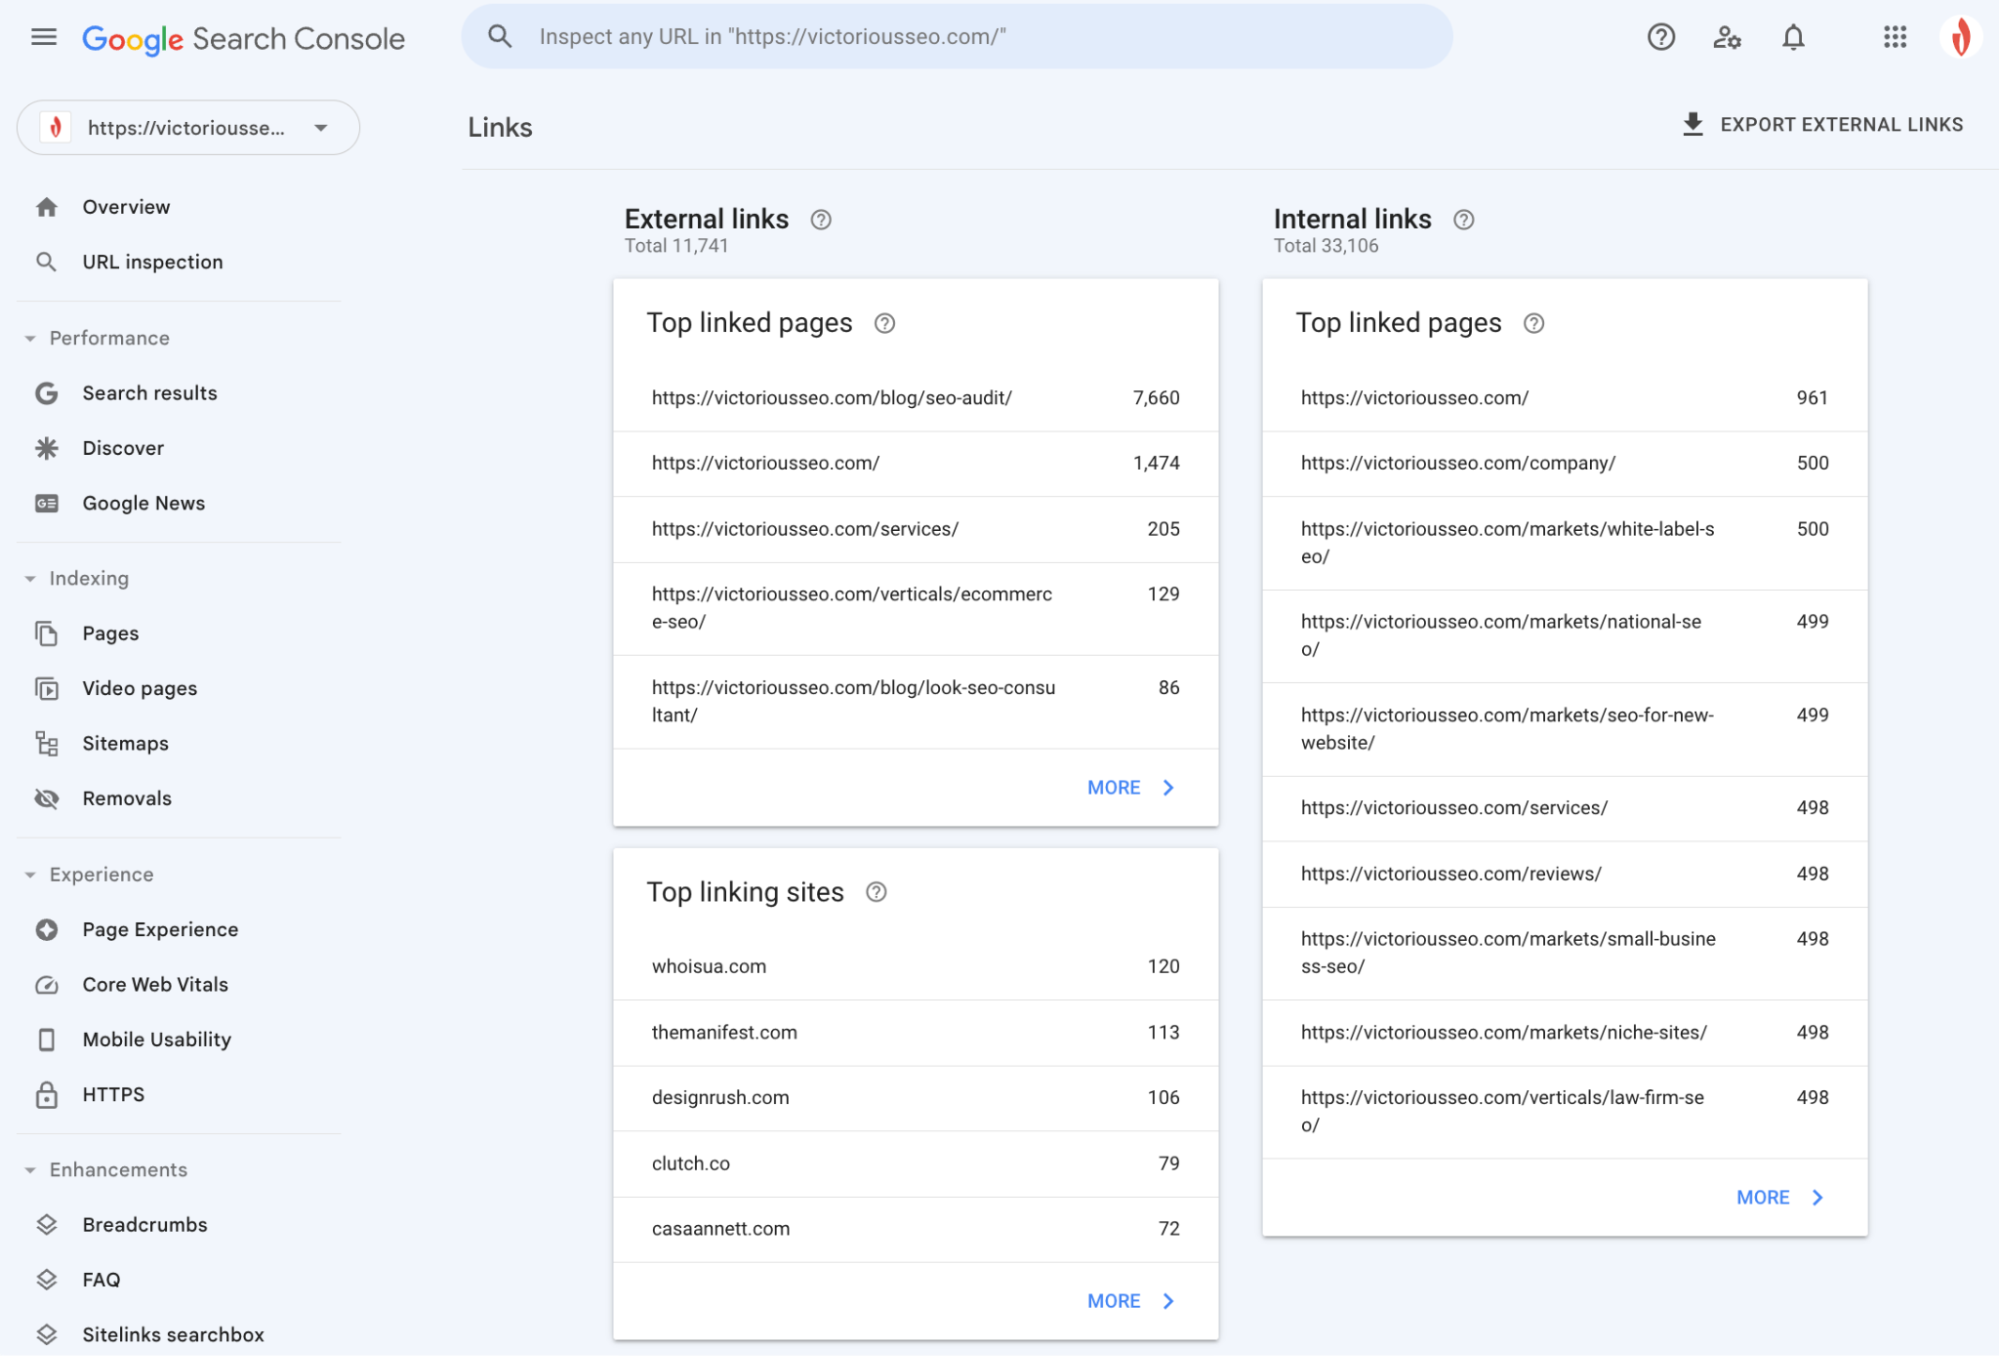Click the URL inspection search field
The height and width of the screenshot is (1356, 1999).
tap(957, 36)
